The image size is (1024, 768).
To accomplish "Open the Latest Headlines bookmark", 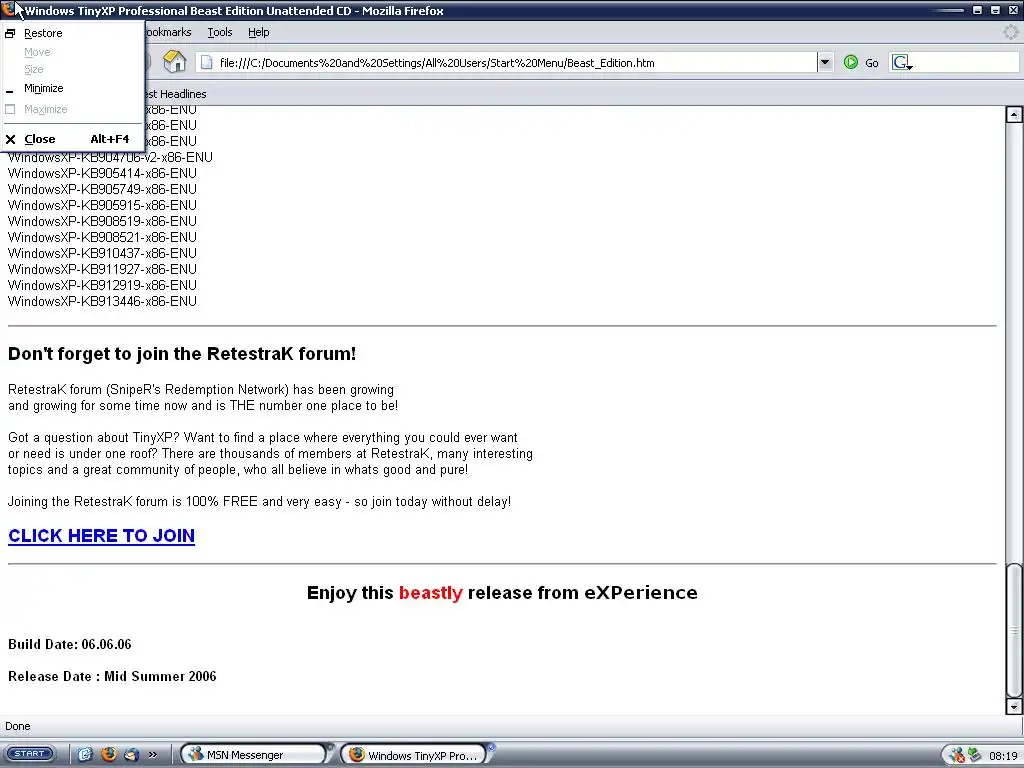I will 175,94.
